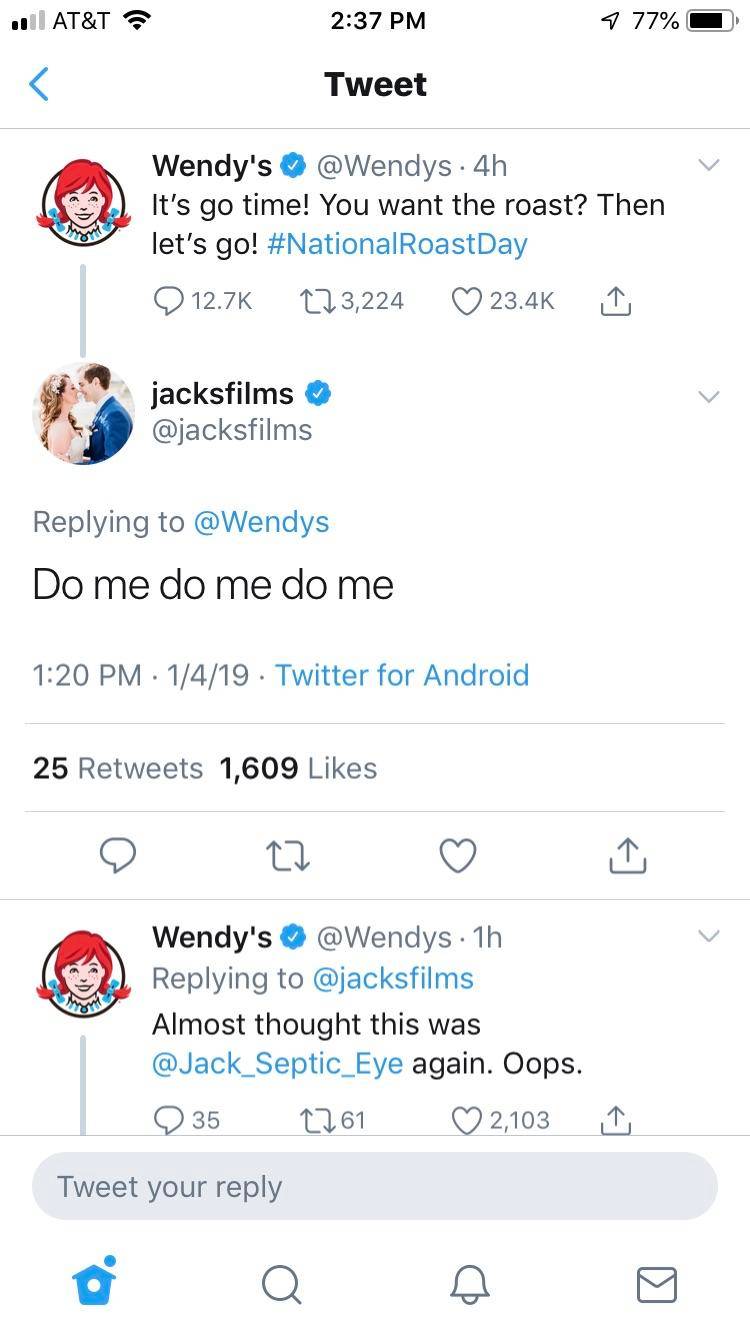Open options chevron on Wendy's bottom reply
This screenshot has height=1334, width=750.
coord(709,937)
